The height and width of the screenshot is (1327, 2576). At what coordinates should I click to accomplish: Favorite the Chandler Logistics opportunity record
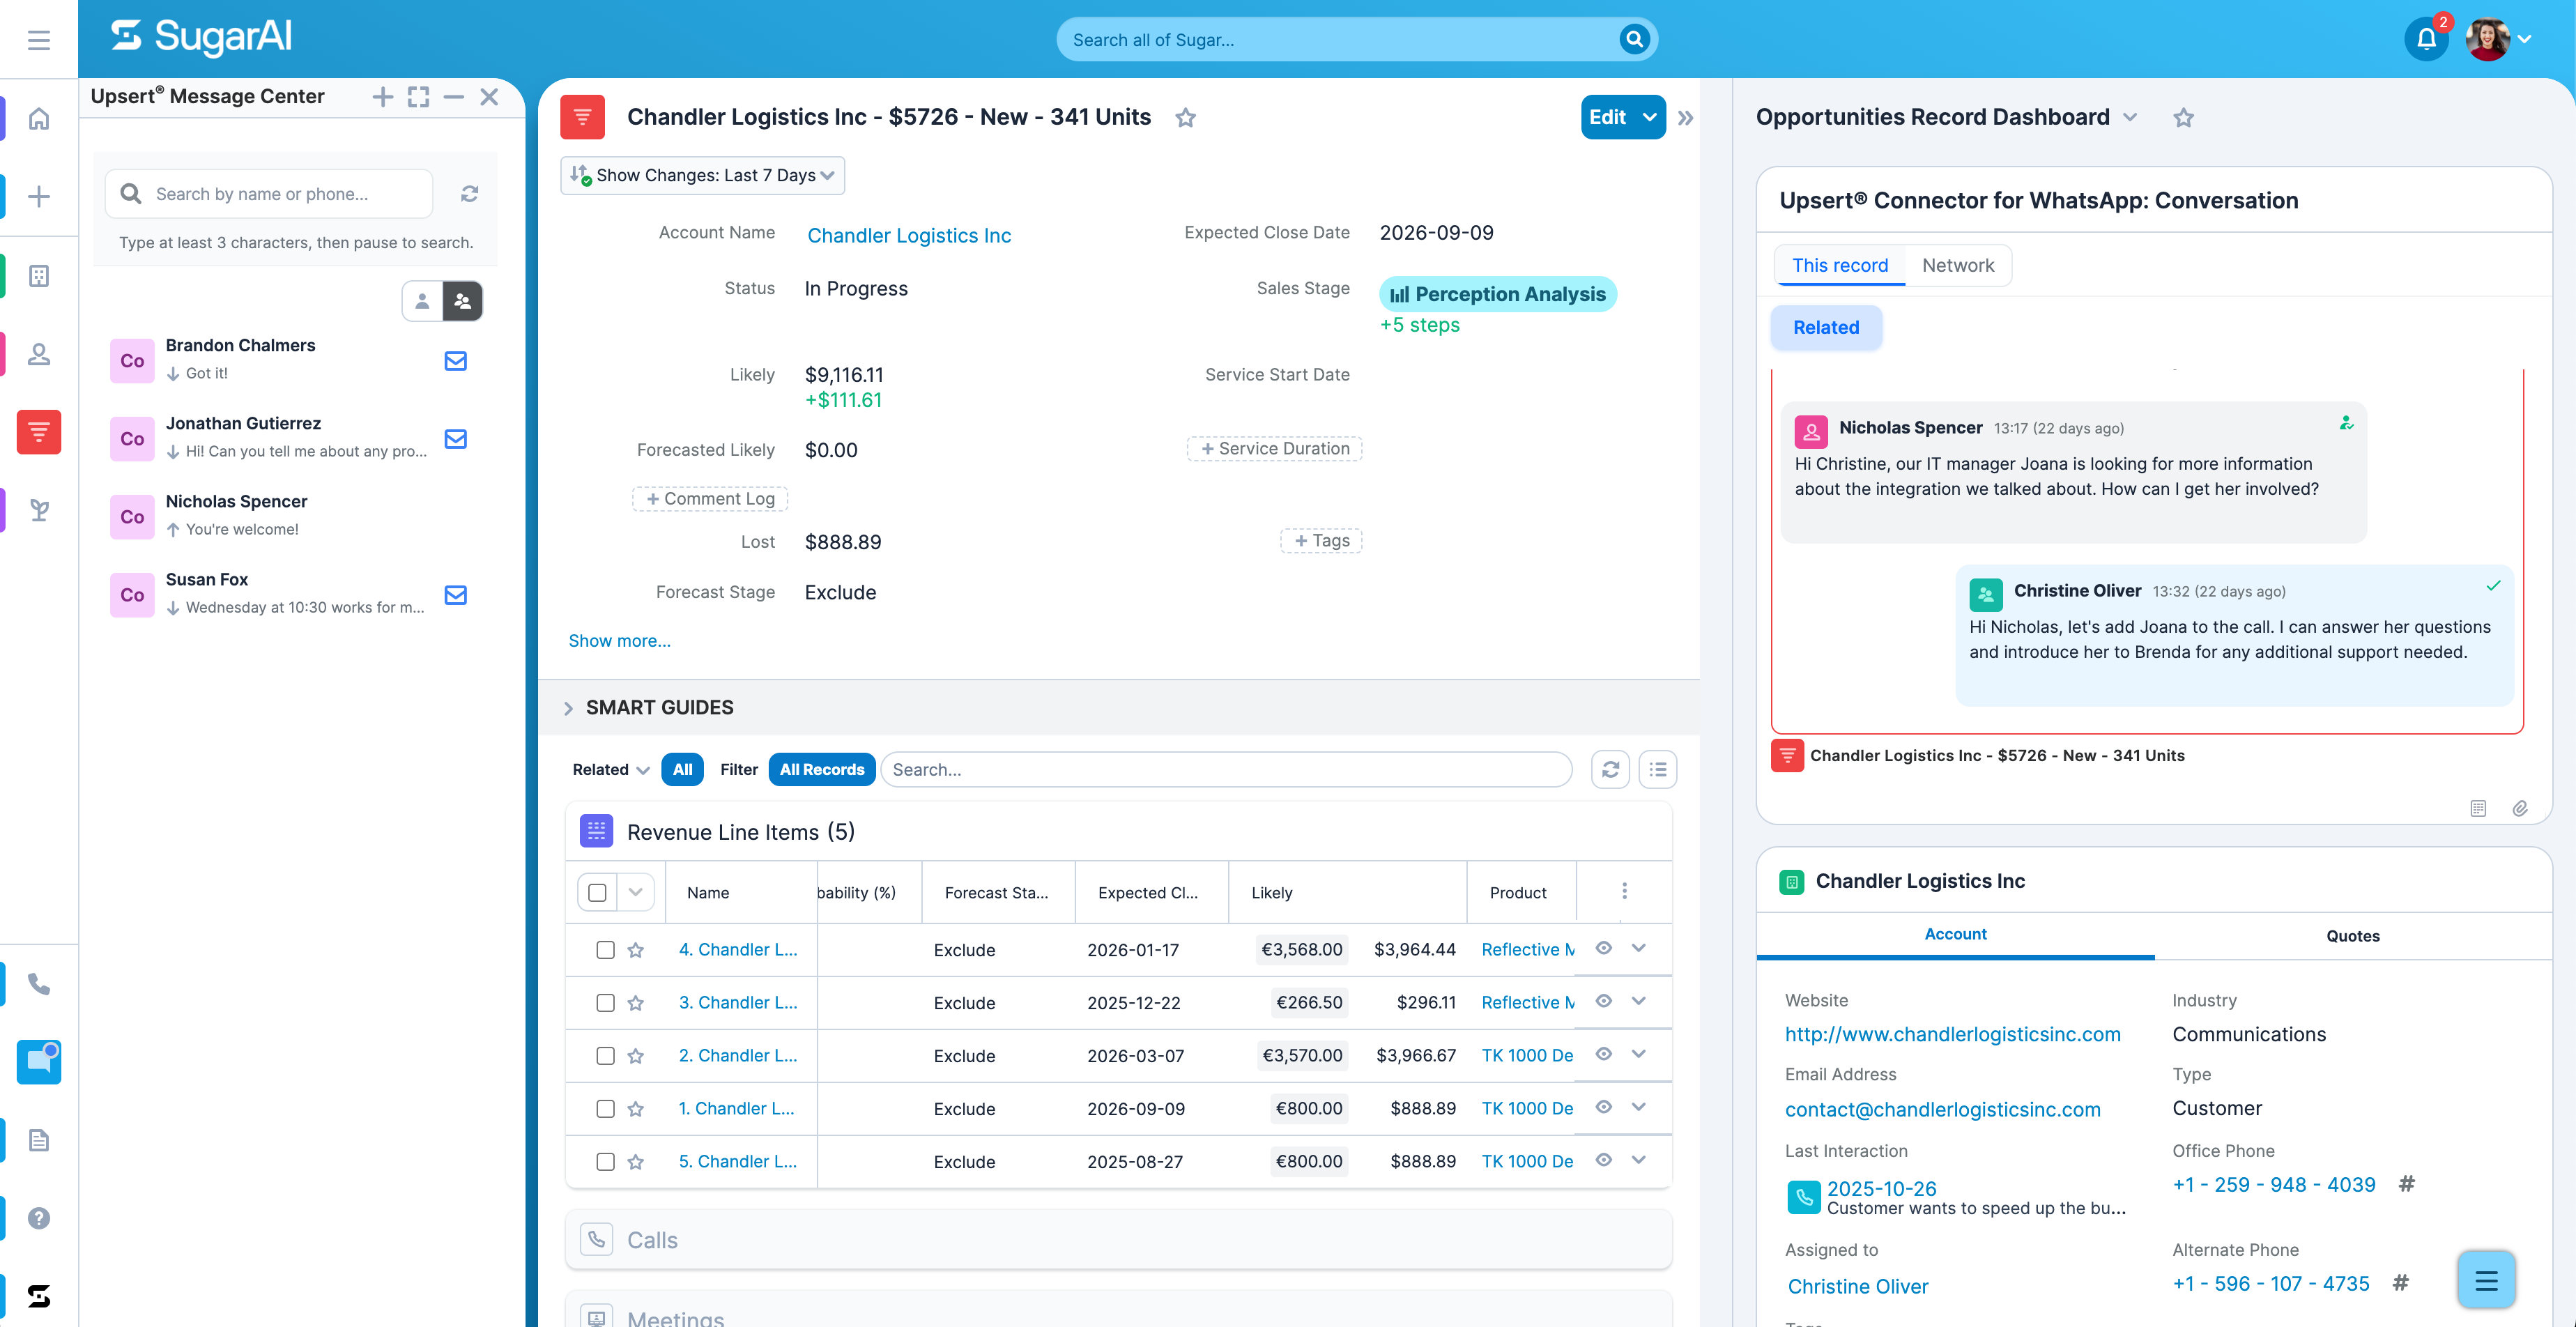(1185, 118)
